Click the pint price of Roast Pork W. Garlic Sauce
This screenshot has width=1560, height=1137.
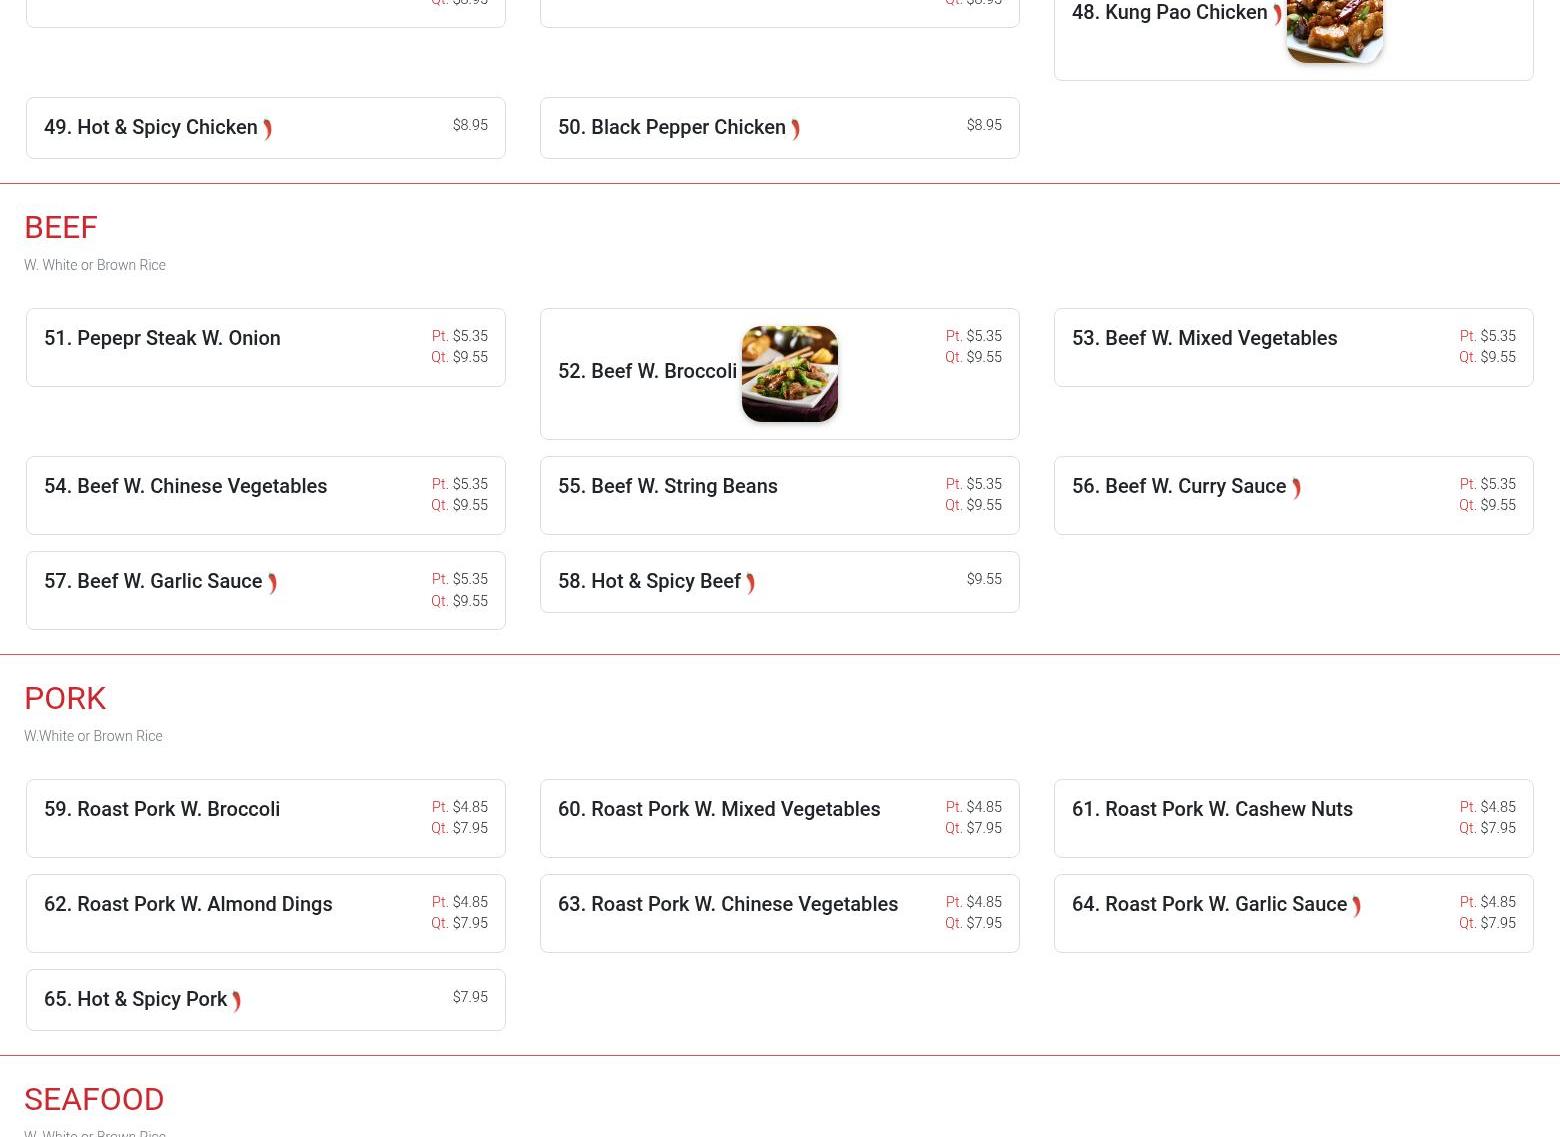[1488, 902]
